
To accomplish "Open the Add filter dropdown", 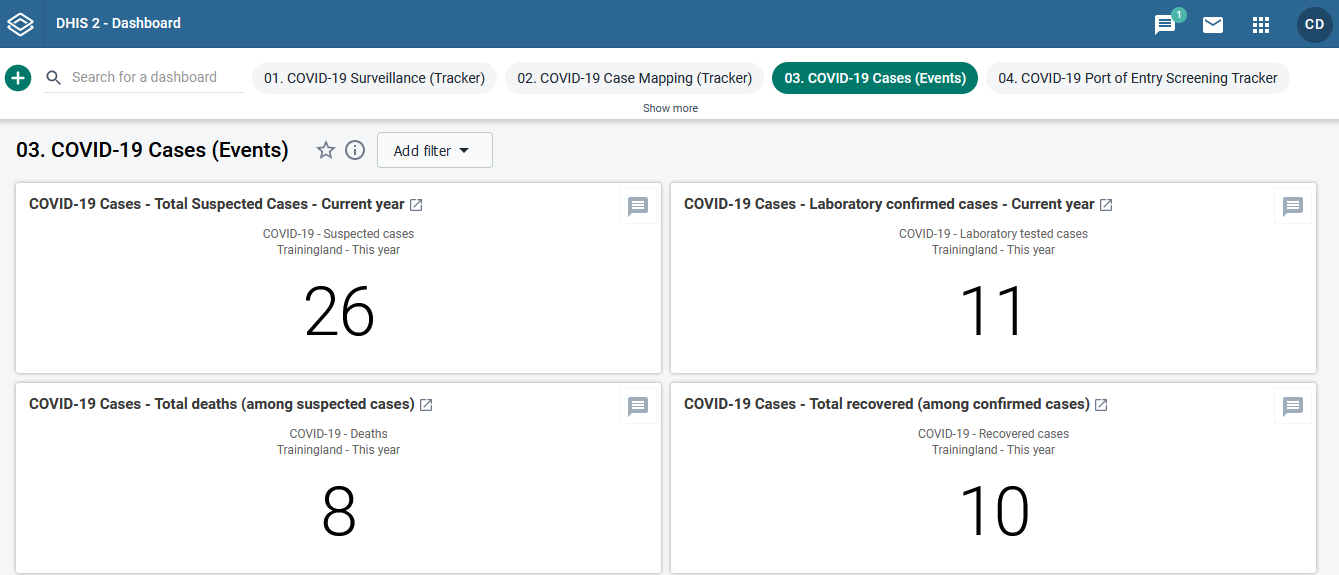I will pos(434,150).
